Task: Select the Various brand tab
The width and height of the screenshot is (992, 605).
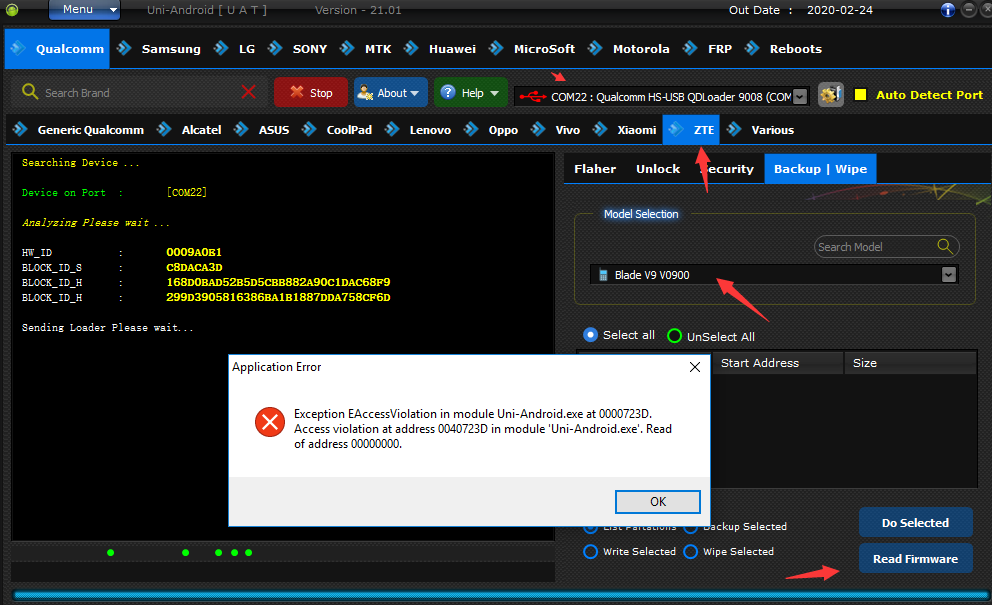Action: tap(760, 130)
